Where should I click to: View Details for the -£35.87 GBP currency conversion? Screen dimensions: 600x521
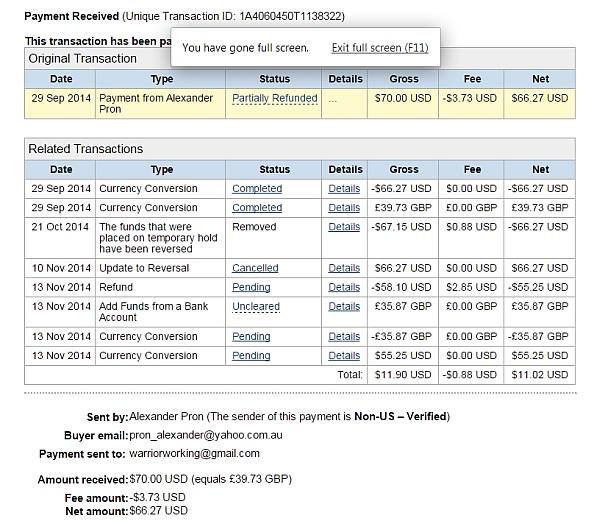click(x=344, y=337)
